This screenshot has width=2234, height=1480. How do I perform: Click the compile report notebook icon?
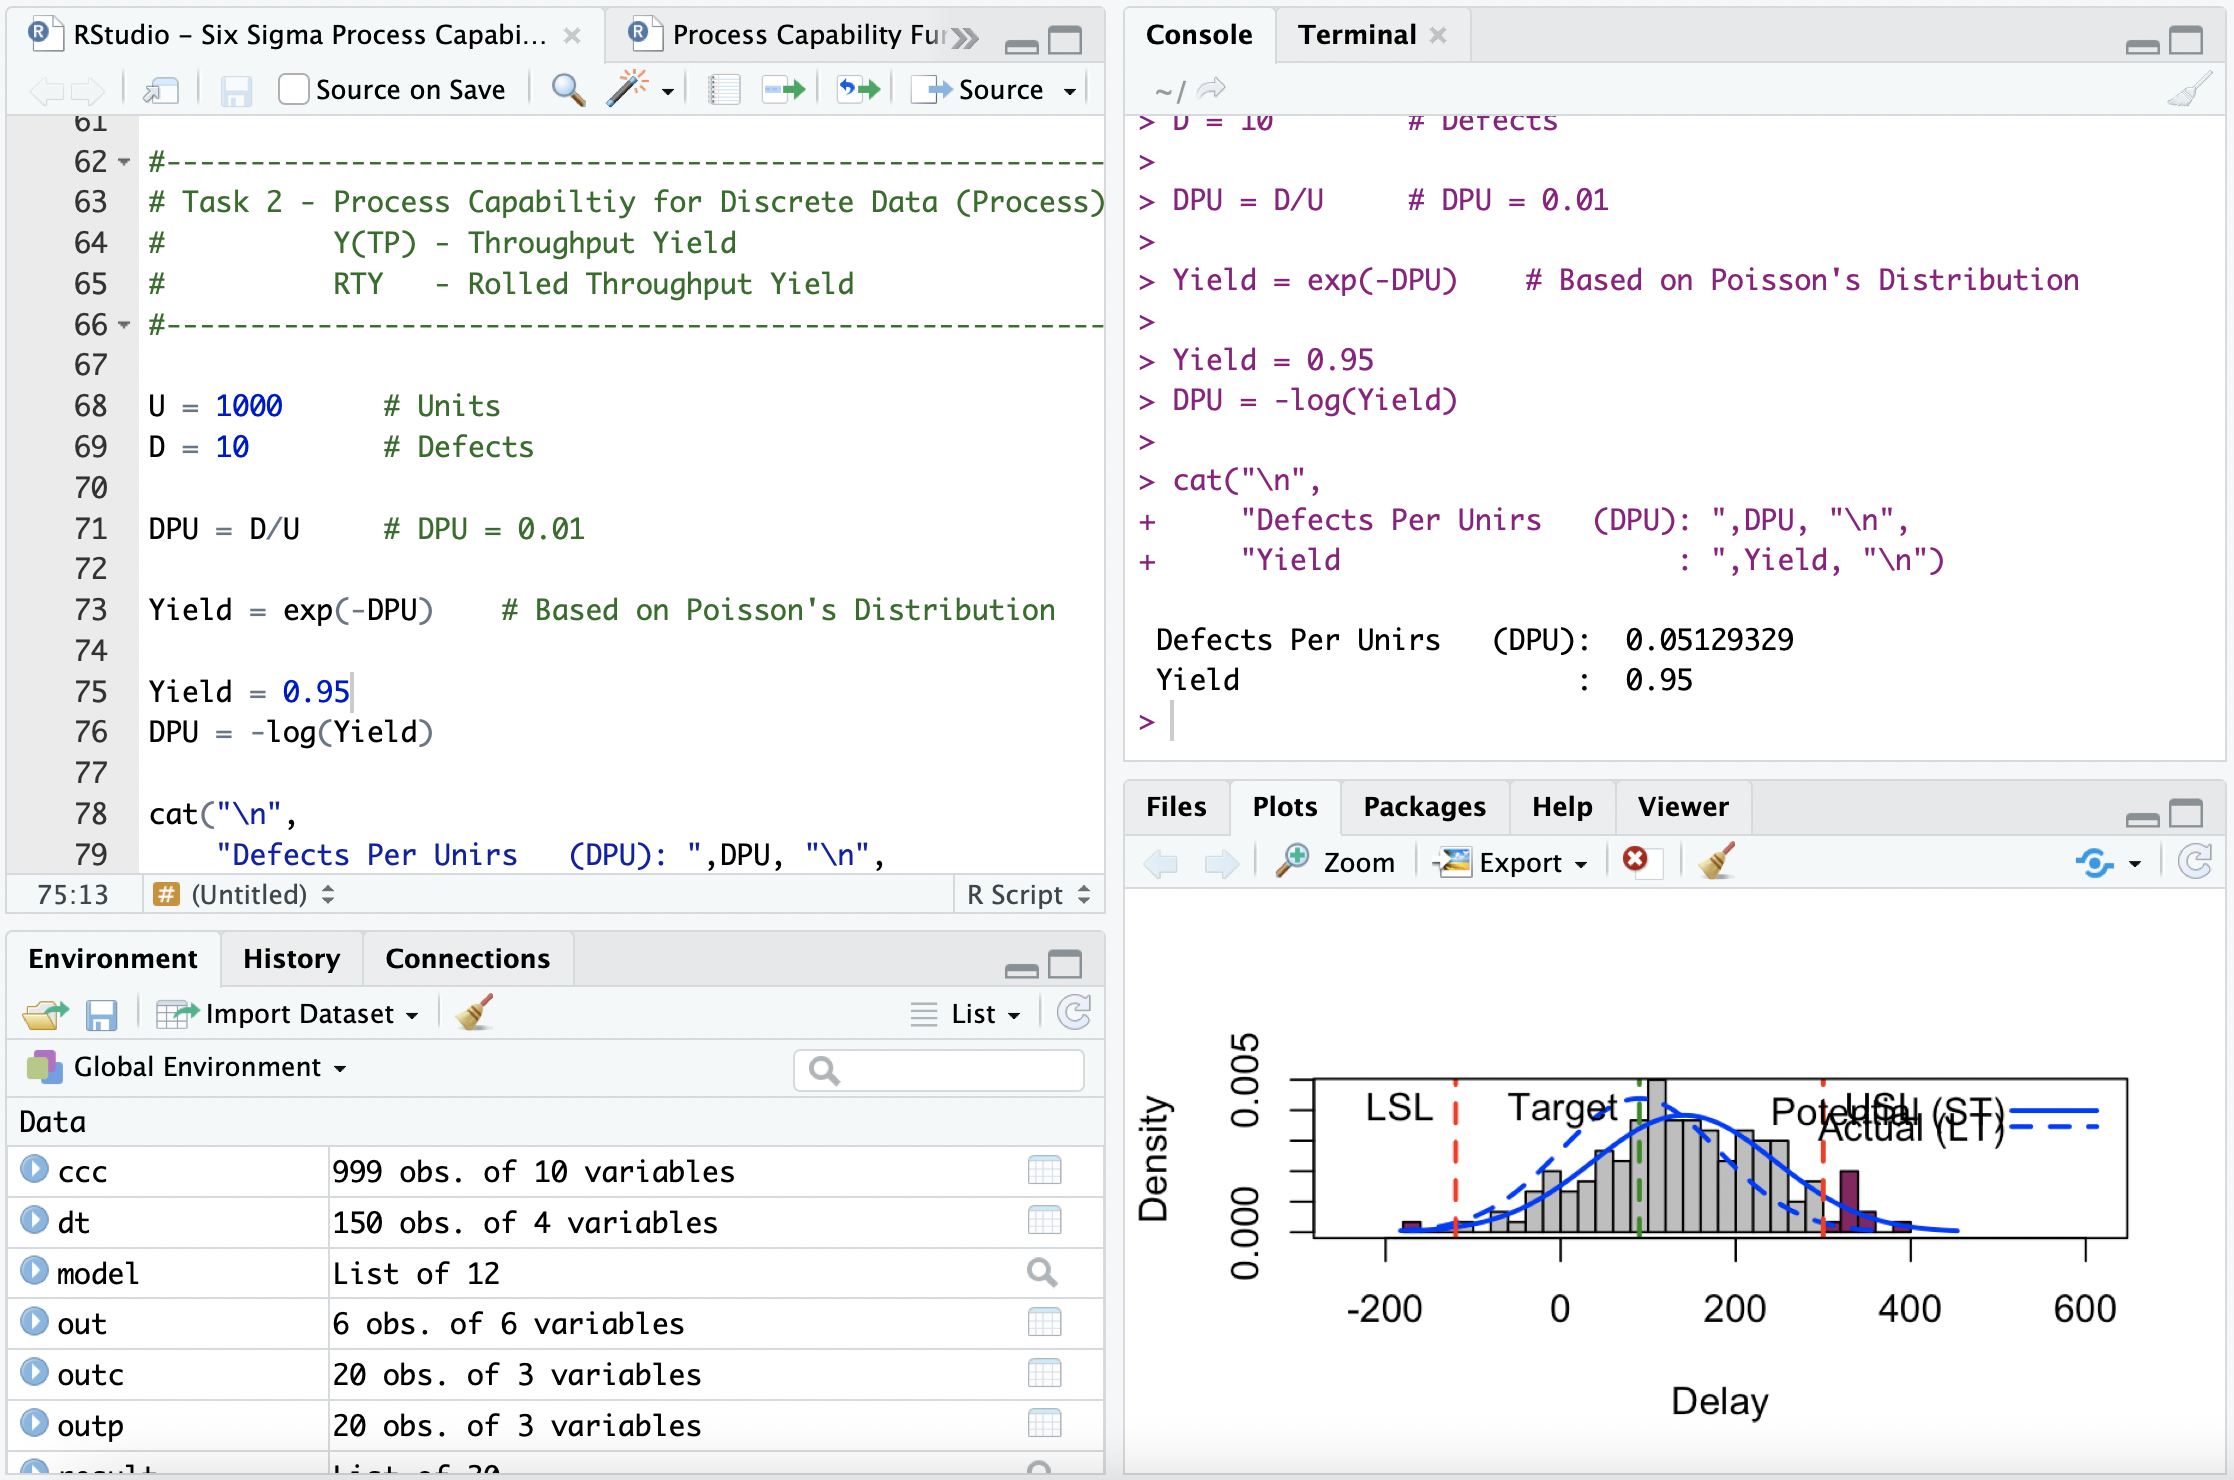[724, 90]
